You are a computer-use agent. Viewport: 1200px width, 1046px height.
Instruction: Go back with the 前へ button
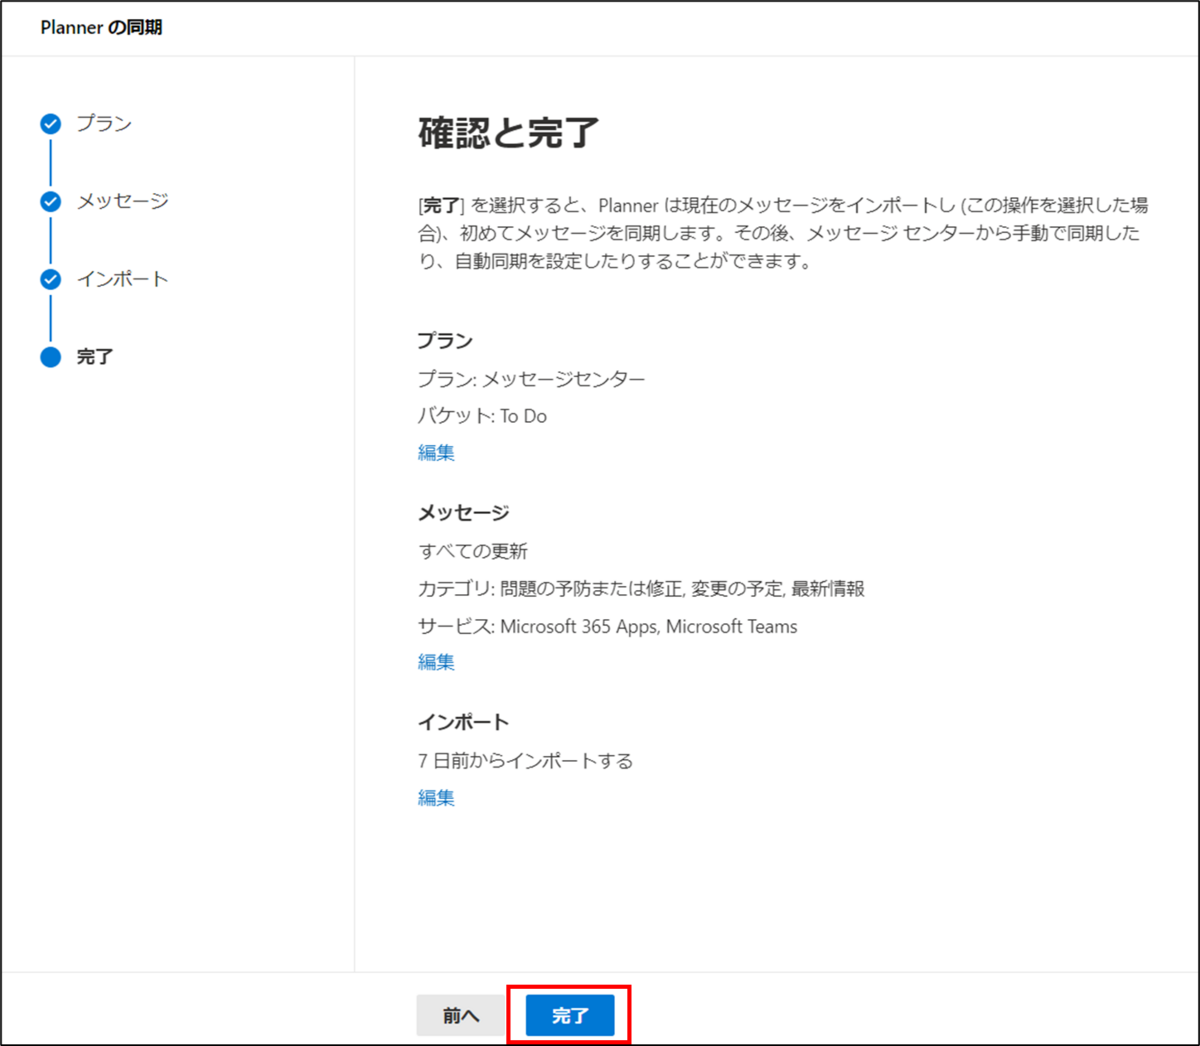[461, 1015]
